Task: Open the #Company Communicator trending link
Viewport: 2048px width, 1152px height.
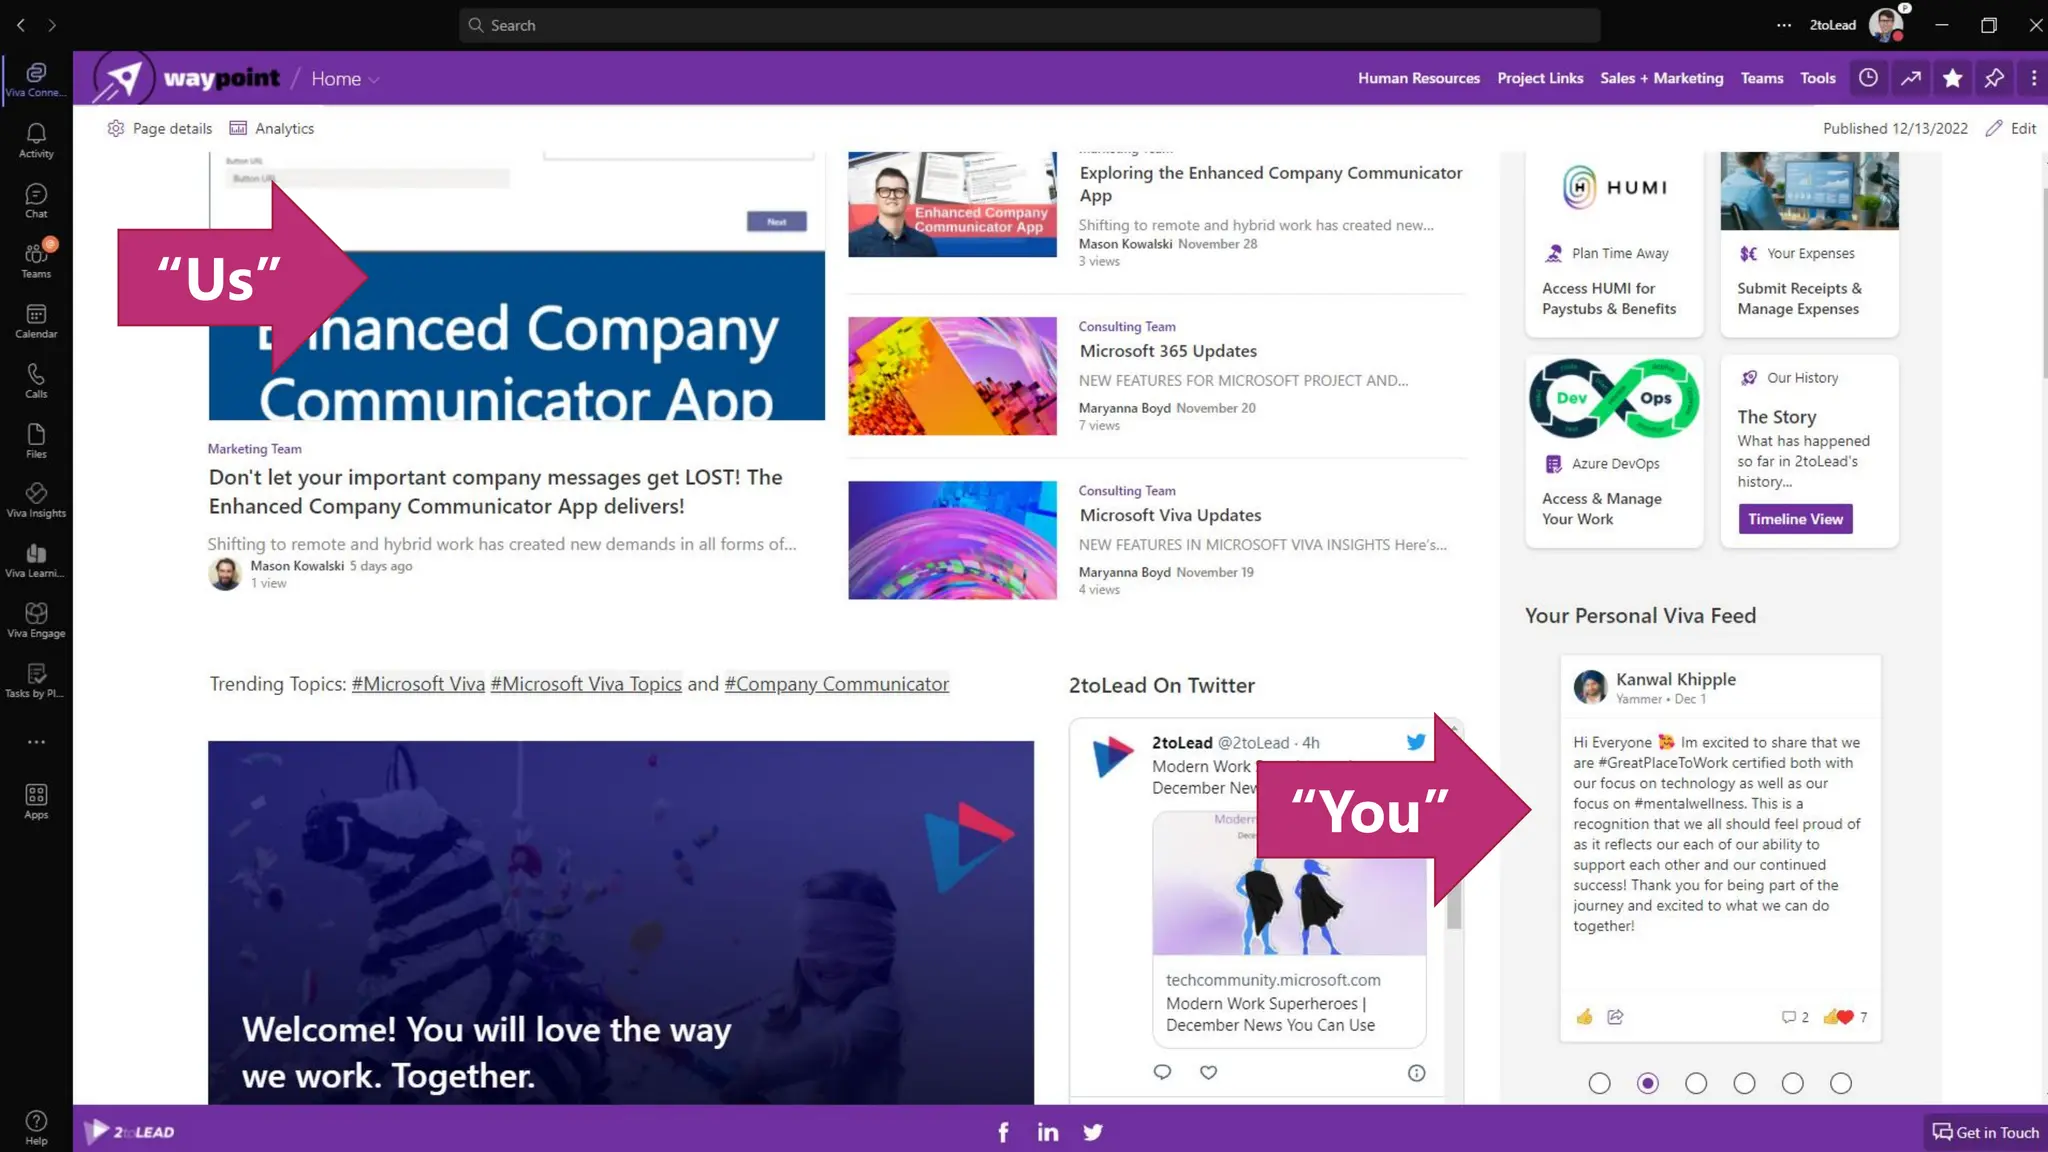Action: (836, 684)
